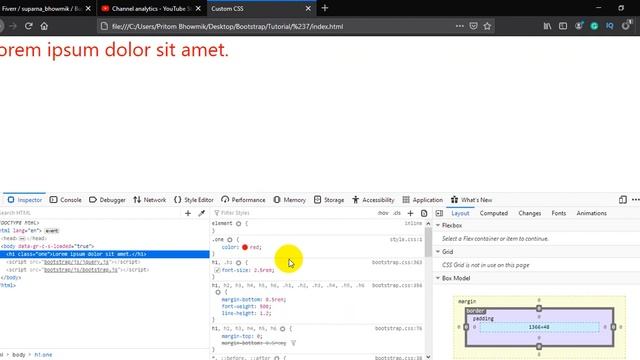Open the Storage devtools panel
Viewport: 640px width, 360px height.
tap(329, 200)
